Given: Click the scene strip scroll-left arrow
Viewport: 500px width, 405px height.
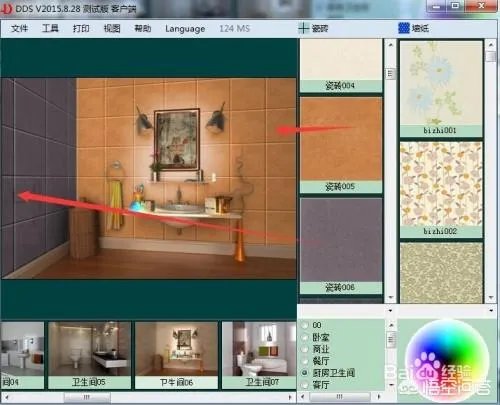Looking at the screenshot, I should tap(6, 397).
